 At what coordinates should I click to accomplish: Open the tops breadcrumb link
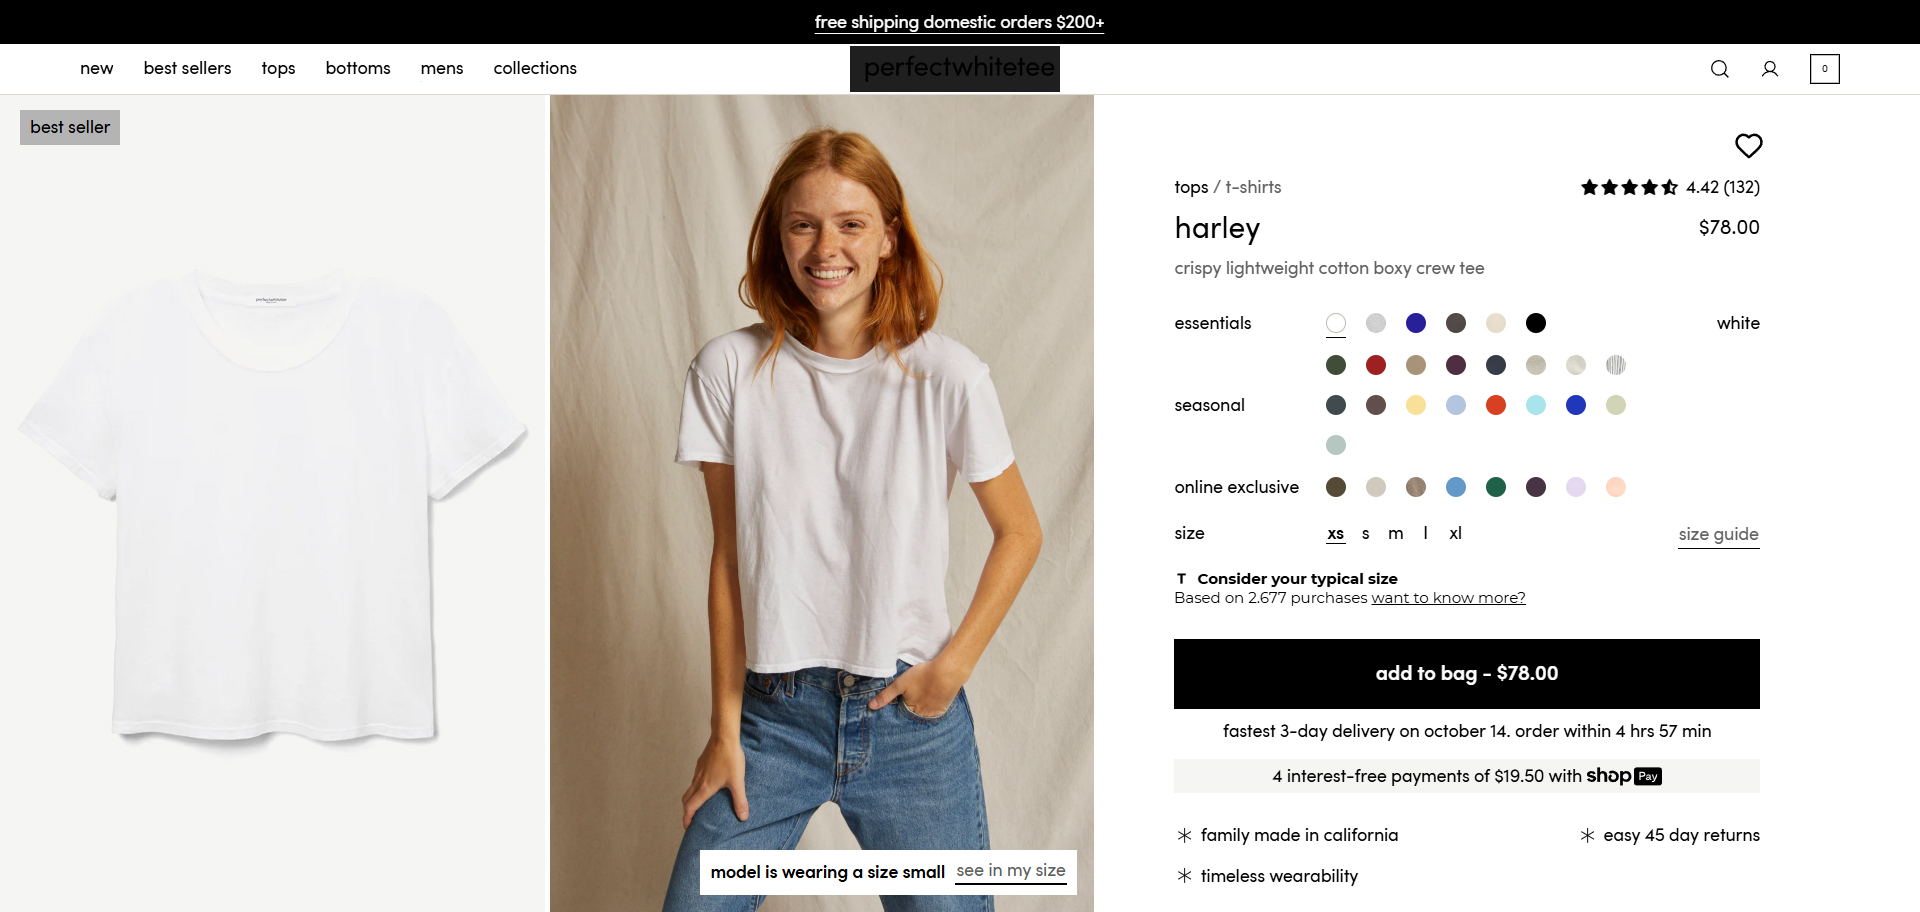coord(1190,187)
